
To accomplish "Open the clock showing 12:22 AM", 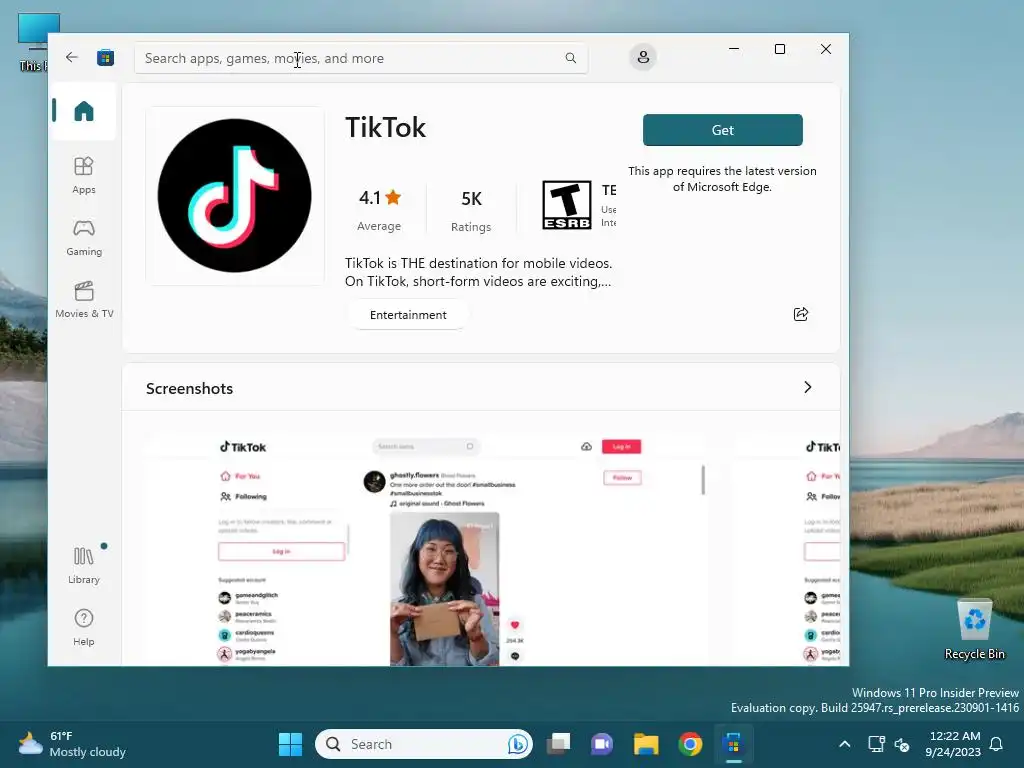I will (x=953, y=744).
